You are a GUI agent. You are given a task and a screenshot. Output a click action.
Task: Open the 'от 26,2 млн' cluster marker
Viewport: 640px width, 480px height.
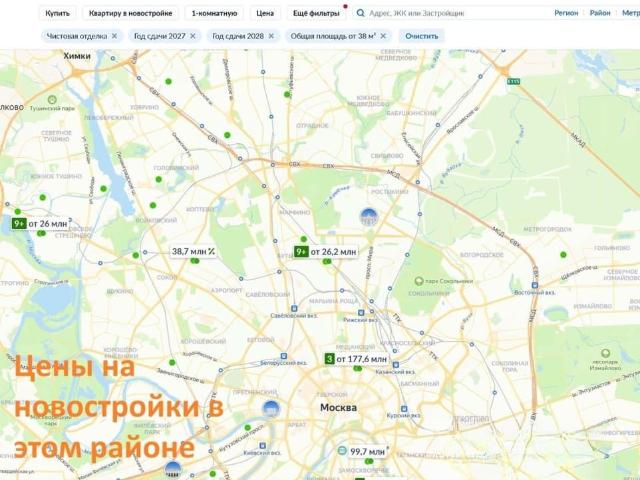[x=326, y=252]
